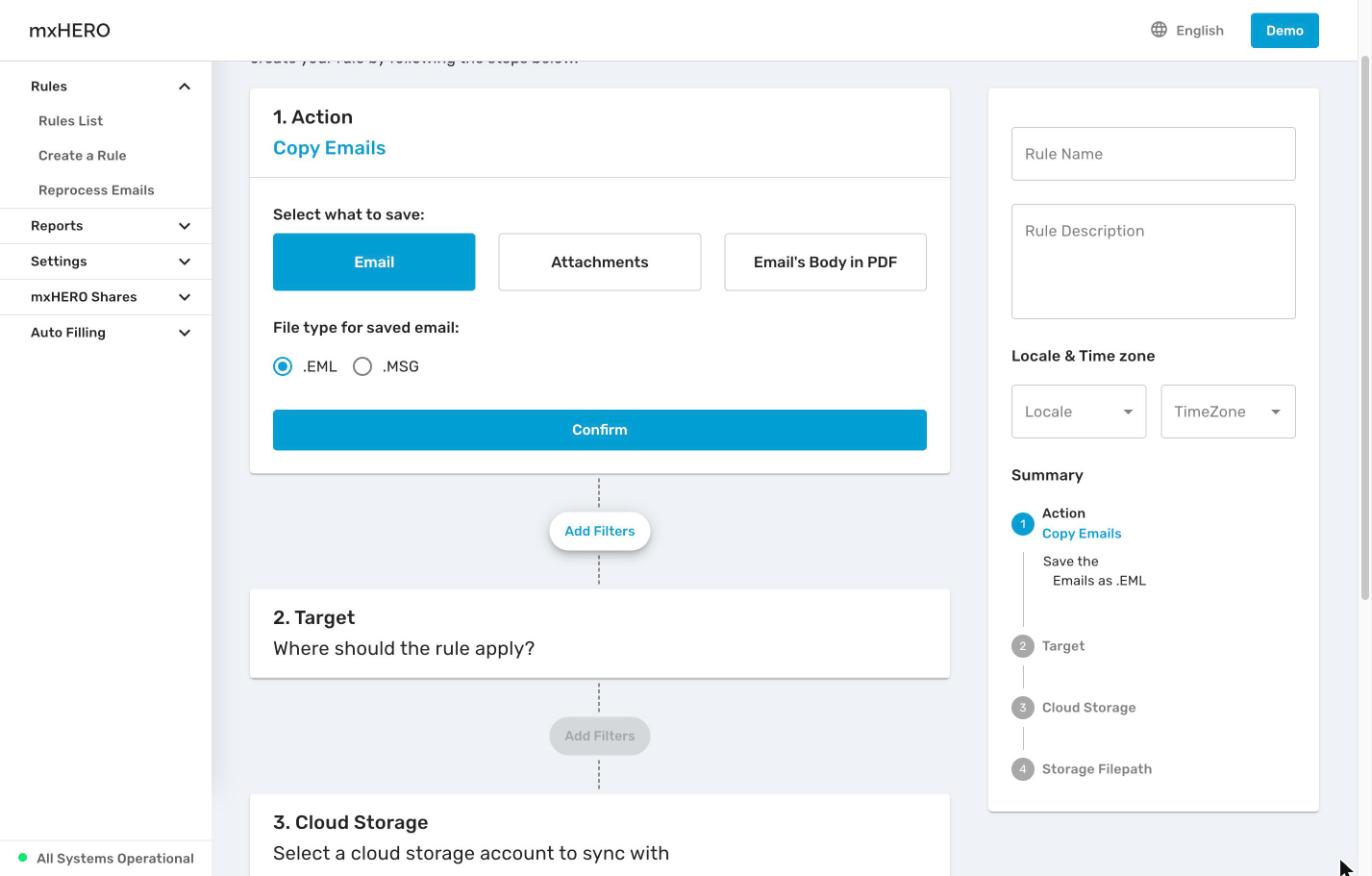Choose Email's Body in PDF option
The height and width of the screenshot is (876, 1372).
pyautogui.click(x=825, y=262)
